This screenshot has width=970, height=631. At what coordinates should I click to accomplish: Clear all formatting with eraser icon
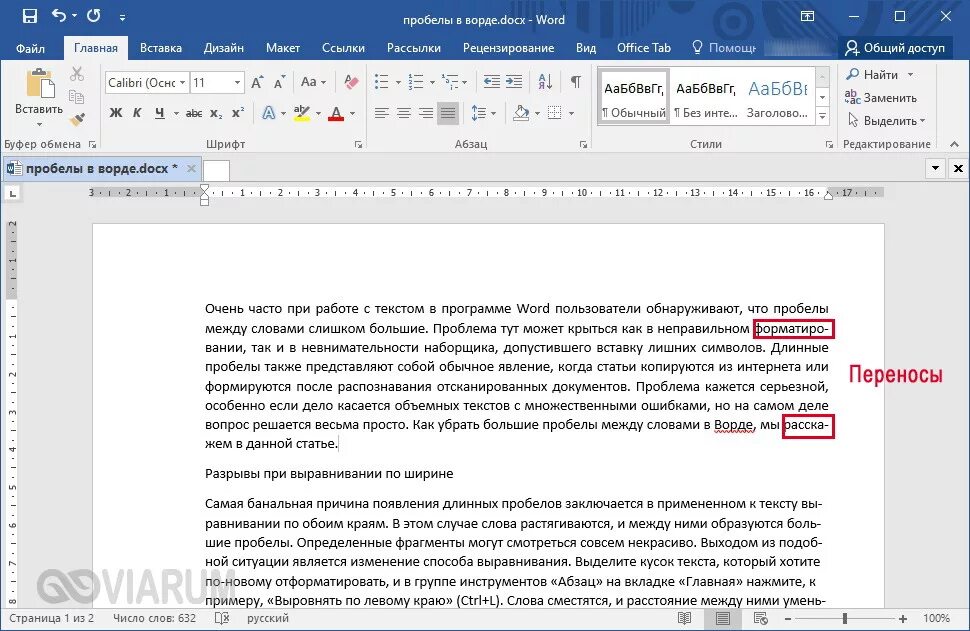[351, 82]
